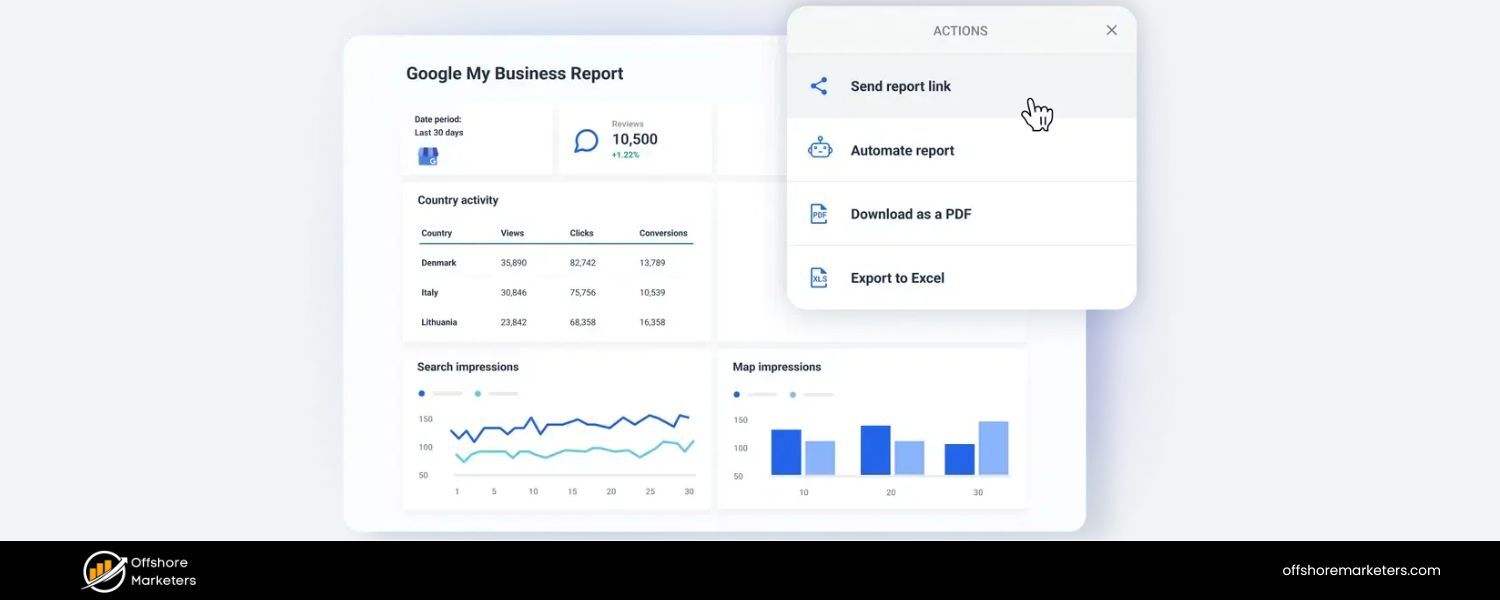Image resolution: width=1500 pixels, height=600 pixels.
Task: Click the Reviews 10,500 metric card
Action: click(634, 139)
